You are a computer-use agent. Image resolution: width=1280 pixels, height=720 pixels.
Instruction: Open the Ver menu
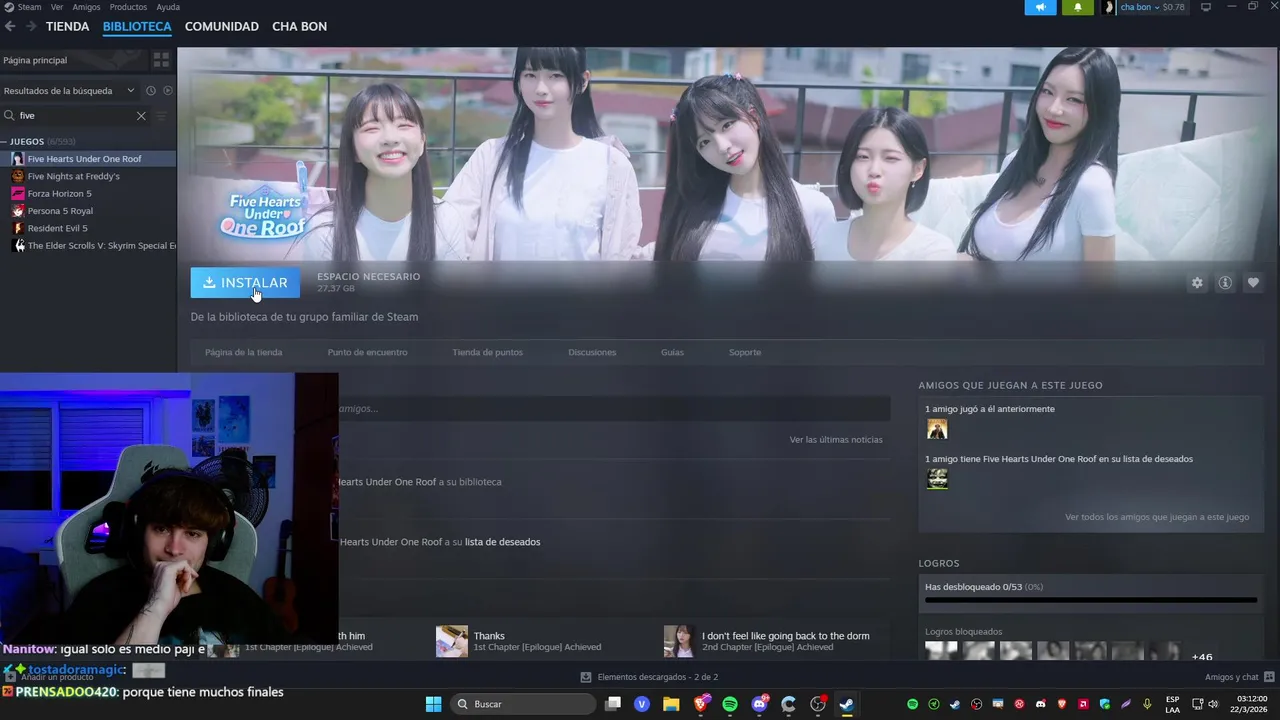(x=57, y=7)
